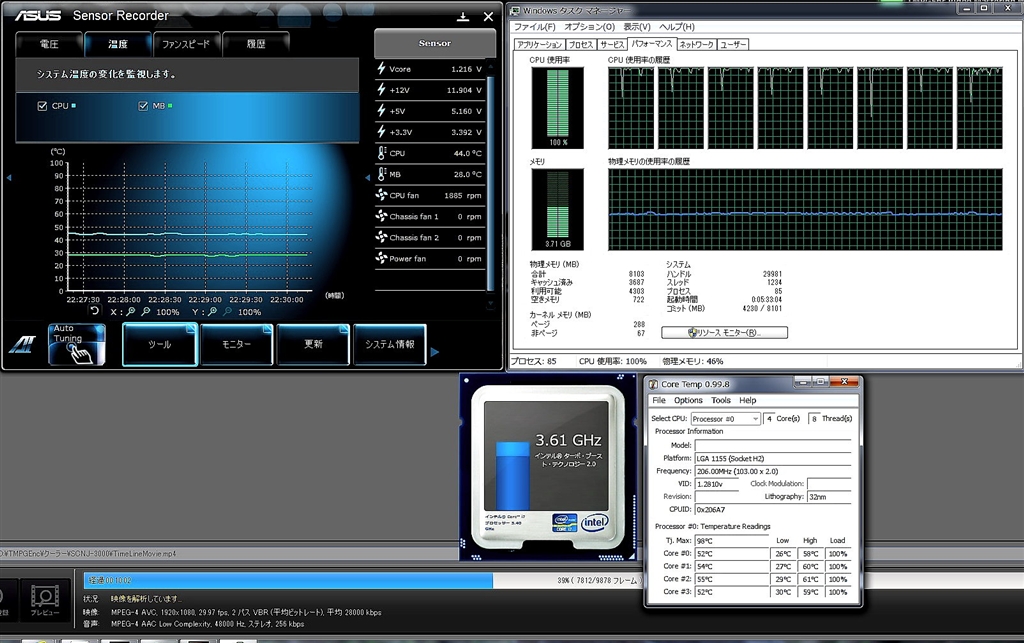1024x643 pixels.
Task: Open the Options menu in Core Temp
Action: (688, 400)
